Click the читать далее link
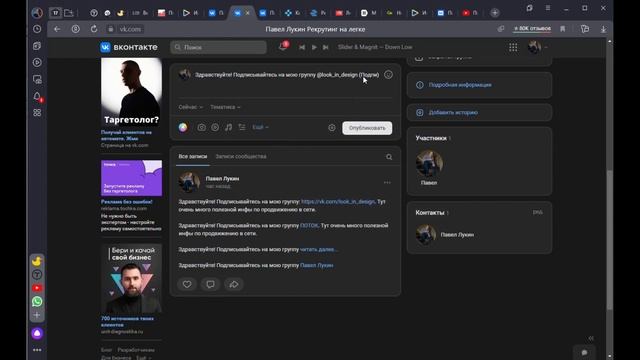This screenshot has width=640, height=360. (319, 249)
